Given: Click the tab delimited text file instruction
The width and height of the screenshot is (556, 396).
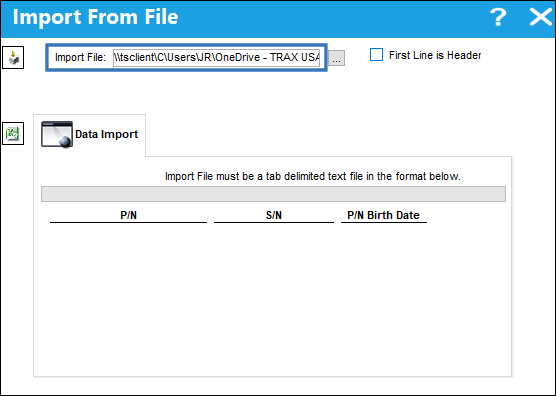Looking at the screenshot, I should tap(313, 176).
